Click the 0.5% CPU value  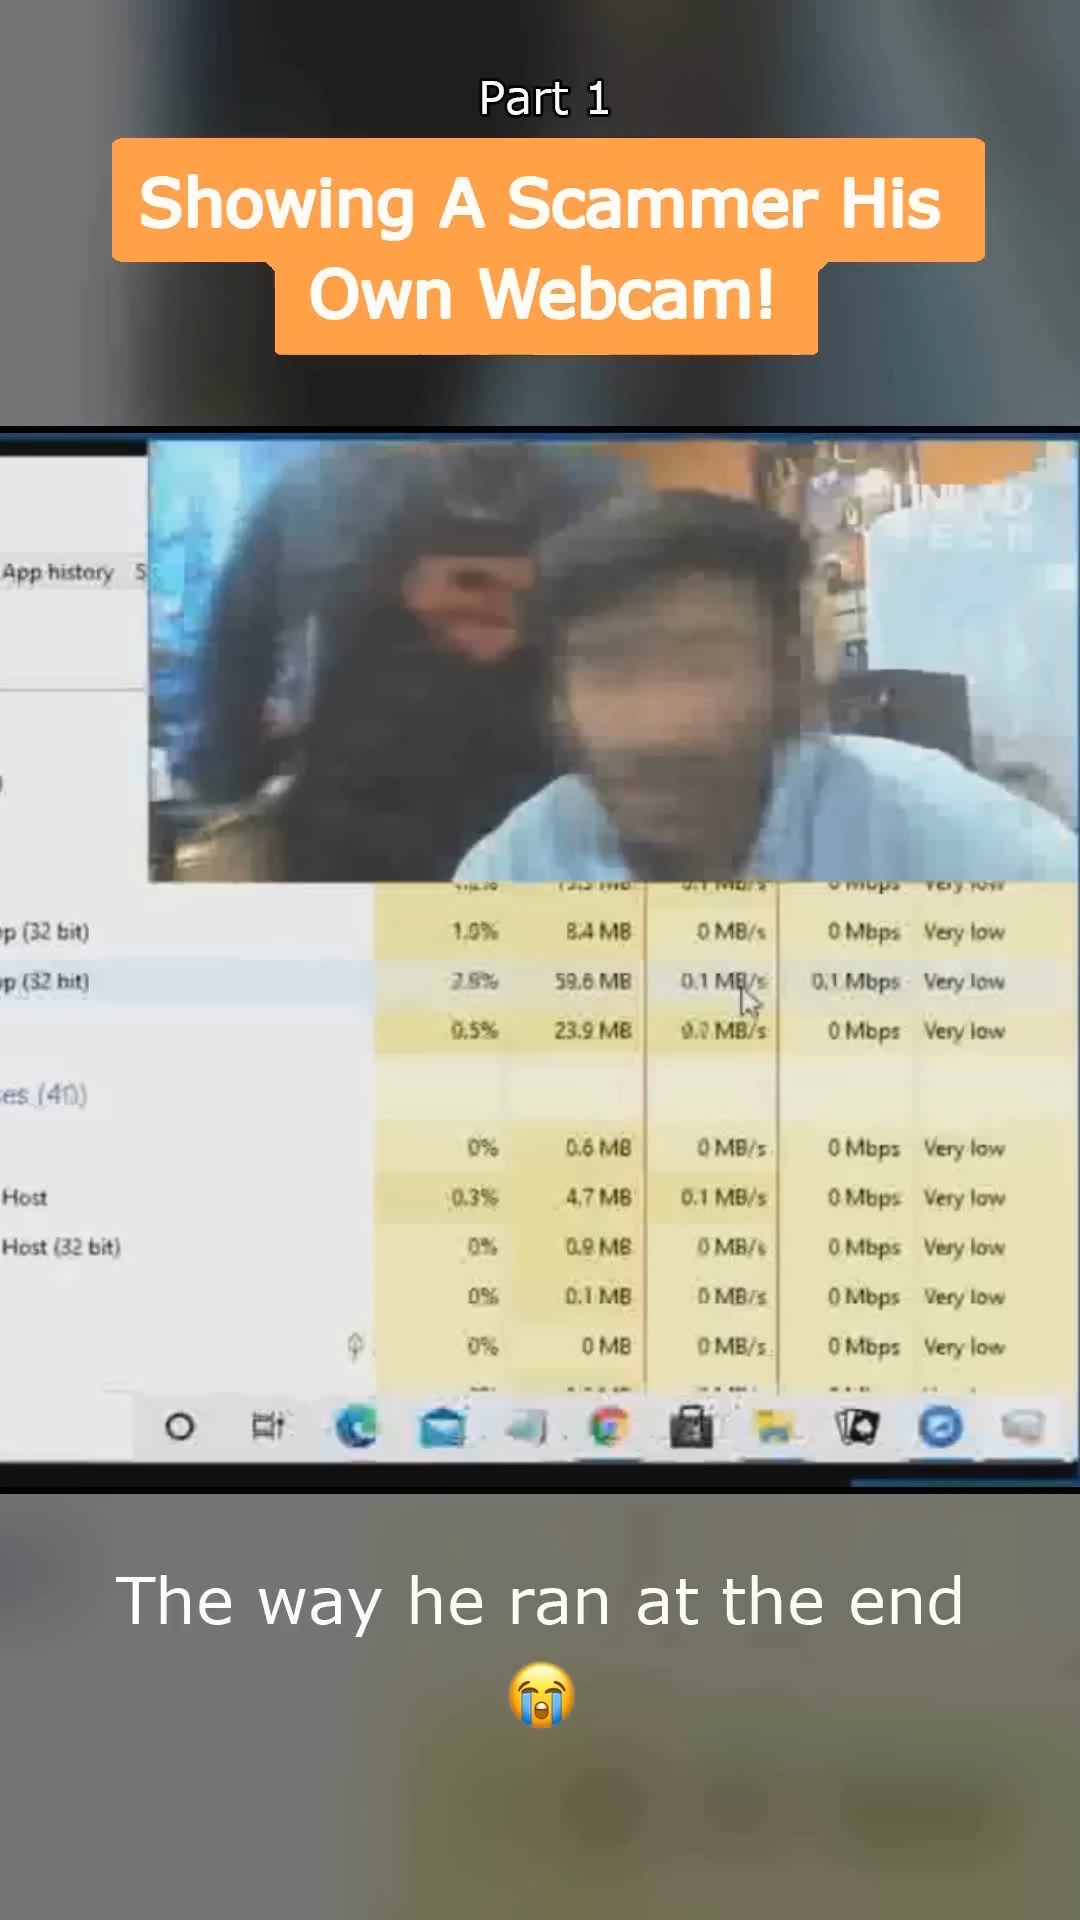[x=474, y=1030]
